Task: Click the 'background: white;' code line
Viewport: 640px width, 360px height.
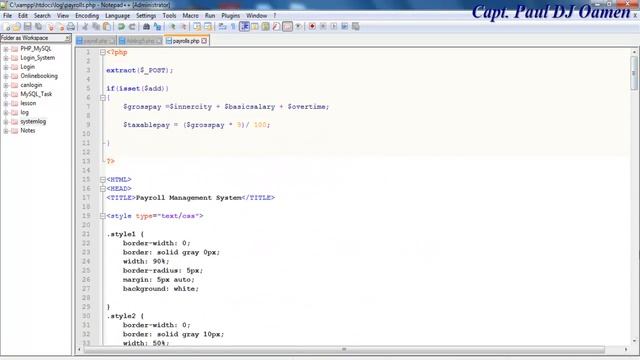Action: coord(161,289)
